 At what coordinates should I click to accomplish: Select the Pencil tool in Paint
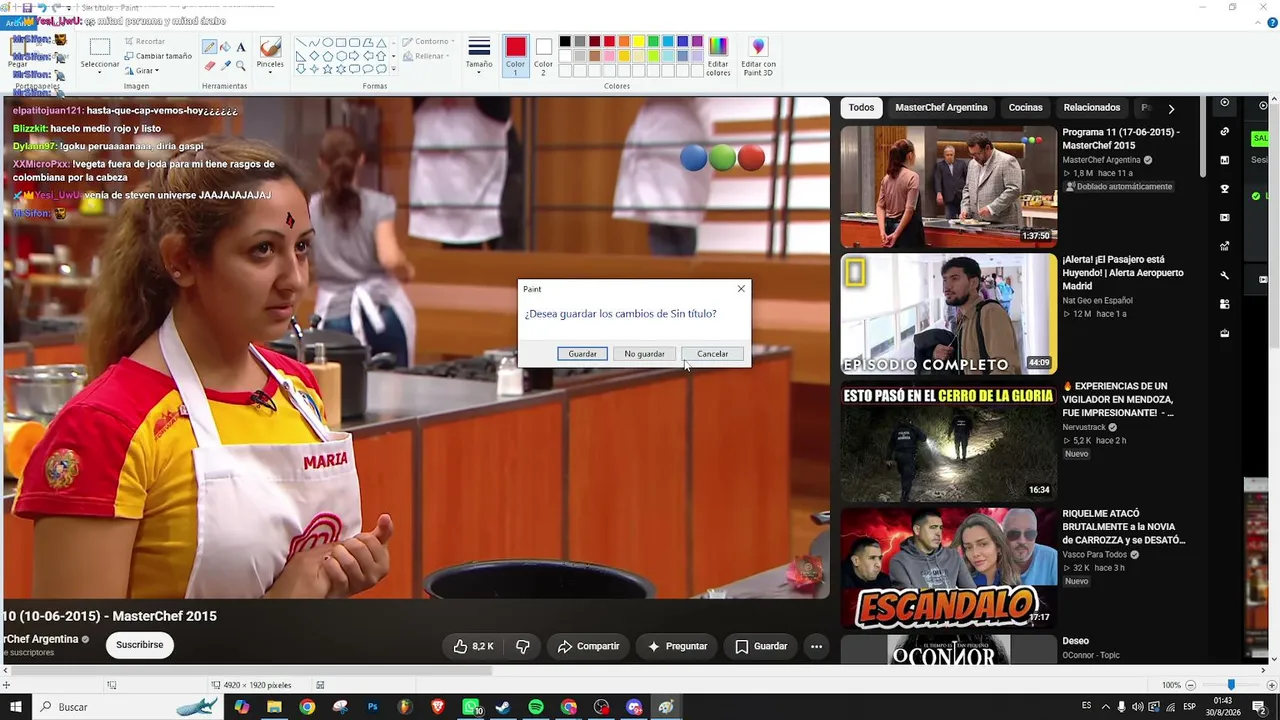[209, 47]
